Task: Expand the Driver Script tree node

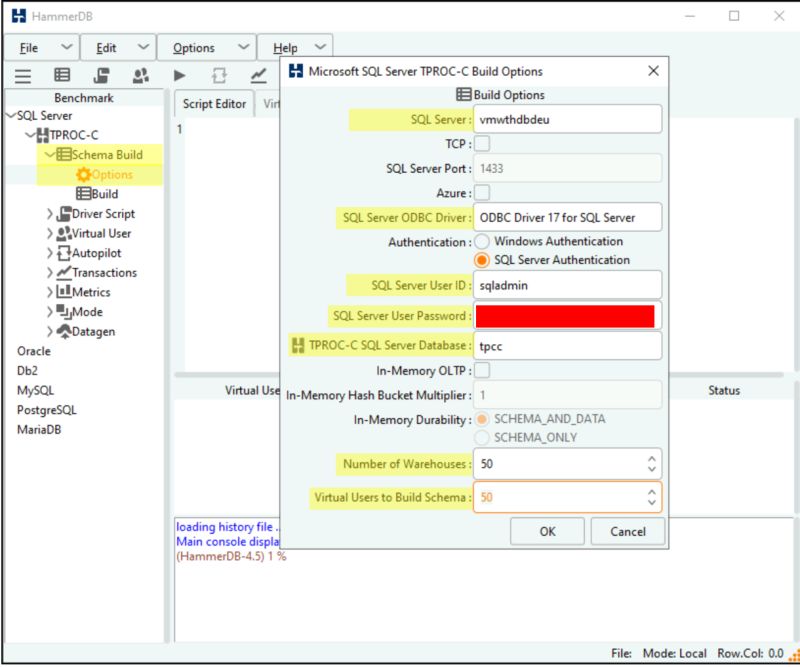Action: click(x=49, y=214)
